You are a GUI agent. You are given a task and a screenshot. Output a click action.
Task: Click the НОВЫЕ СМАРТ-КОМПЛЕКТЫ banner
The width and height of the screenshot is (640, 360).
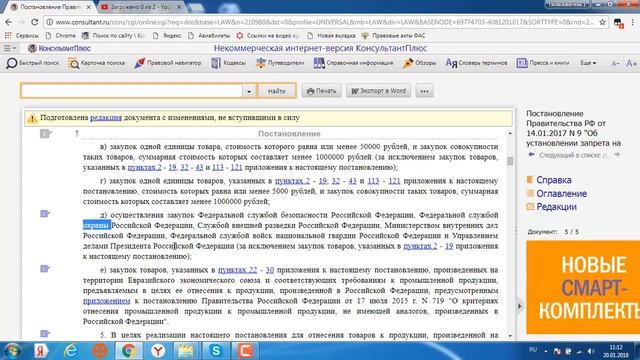(x=583, y=287)
